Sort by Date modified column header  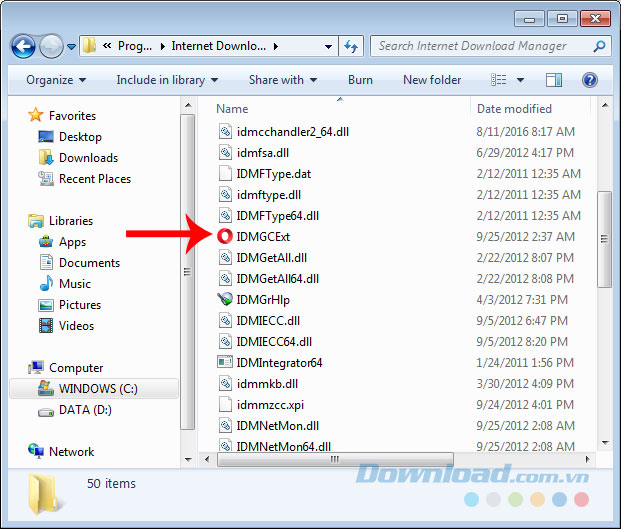click(x=514, y=108)
